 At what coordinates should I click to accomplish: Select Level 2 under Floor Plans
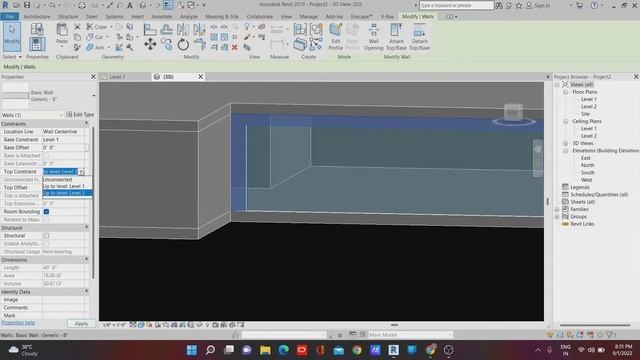point(589,107)
